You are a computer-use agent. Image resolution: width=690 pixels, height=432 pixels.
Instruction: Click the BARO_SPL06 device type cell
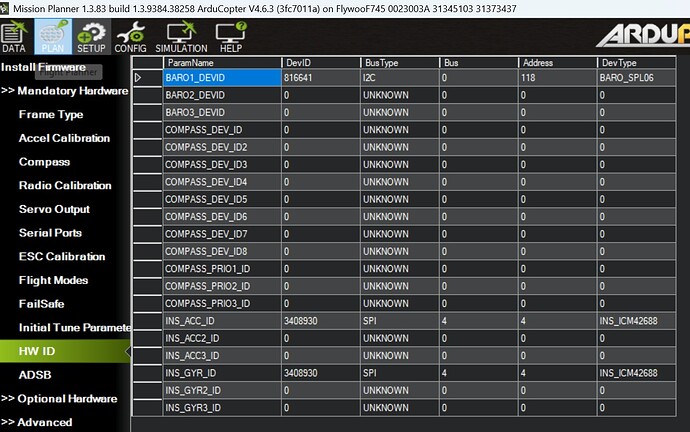(636, 78)
